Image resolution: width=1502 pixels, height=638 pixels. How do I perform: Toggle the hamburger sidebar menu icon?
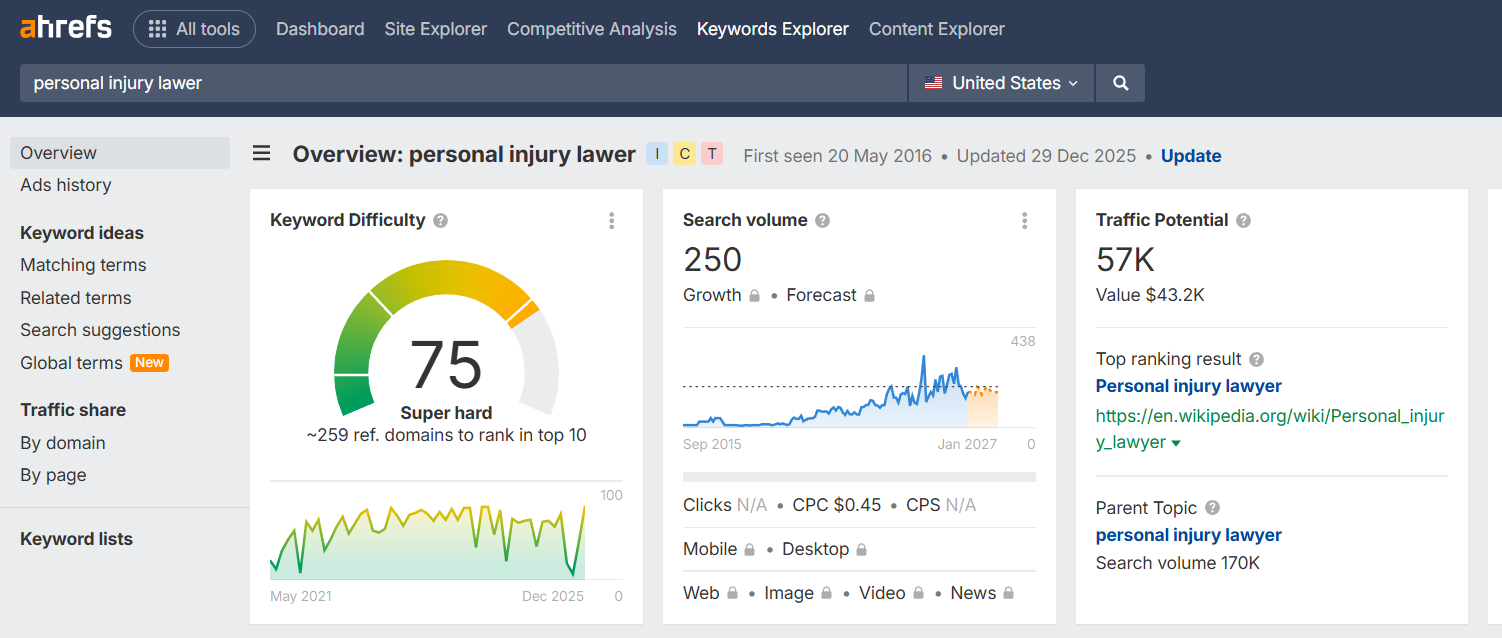(262, 154)
